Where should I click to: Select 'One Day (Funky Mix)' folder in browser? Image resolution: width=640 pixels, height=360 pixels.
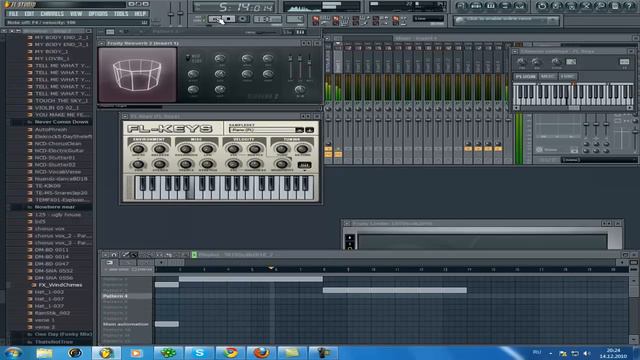pos(63,334)
